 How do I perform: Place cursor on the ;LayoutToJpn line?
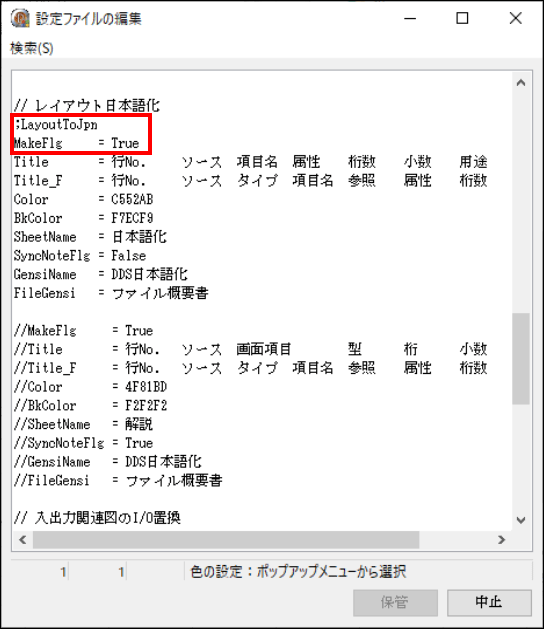click(x=56, y=125)
